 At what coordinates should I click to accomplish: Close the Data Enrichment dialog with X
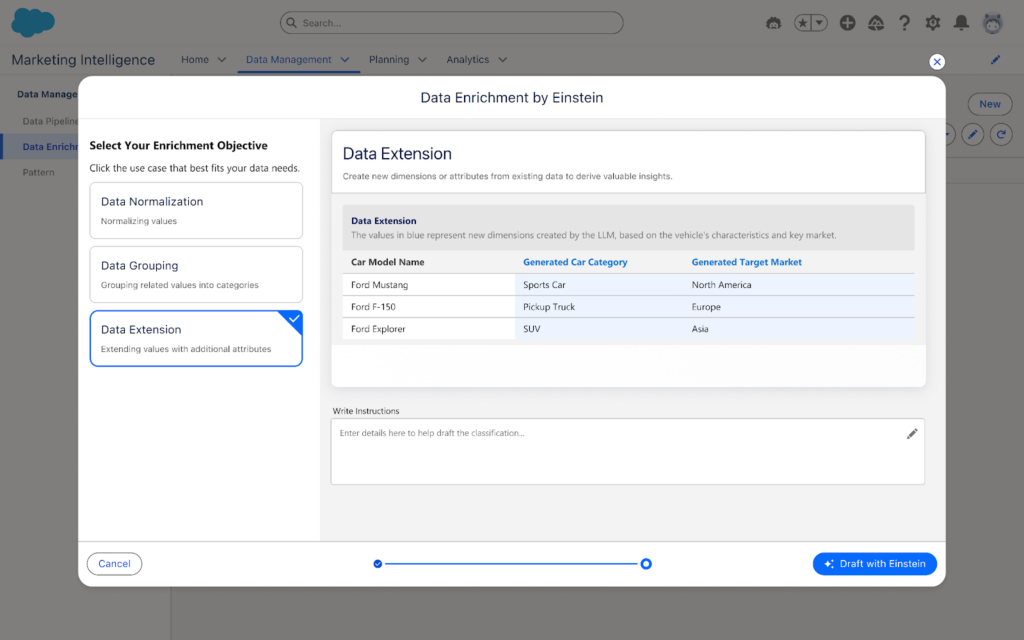[937, 62]
